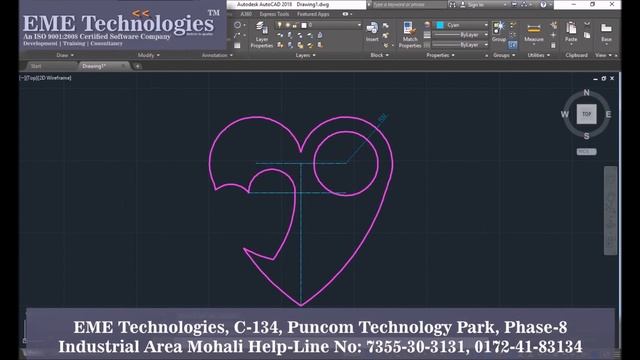Expand the Properties panel flyout

point(440,55)
